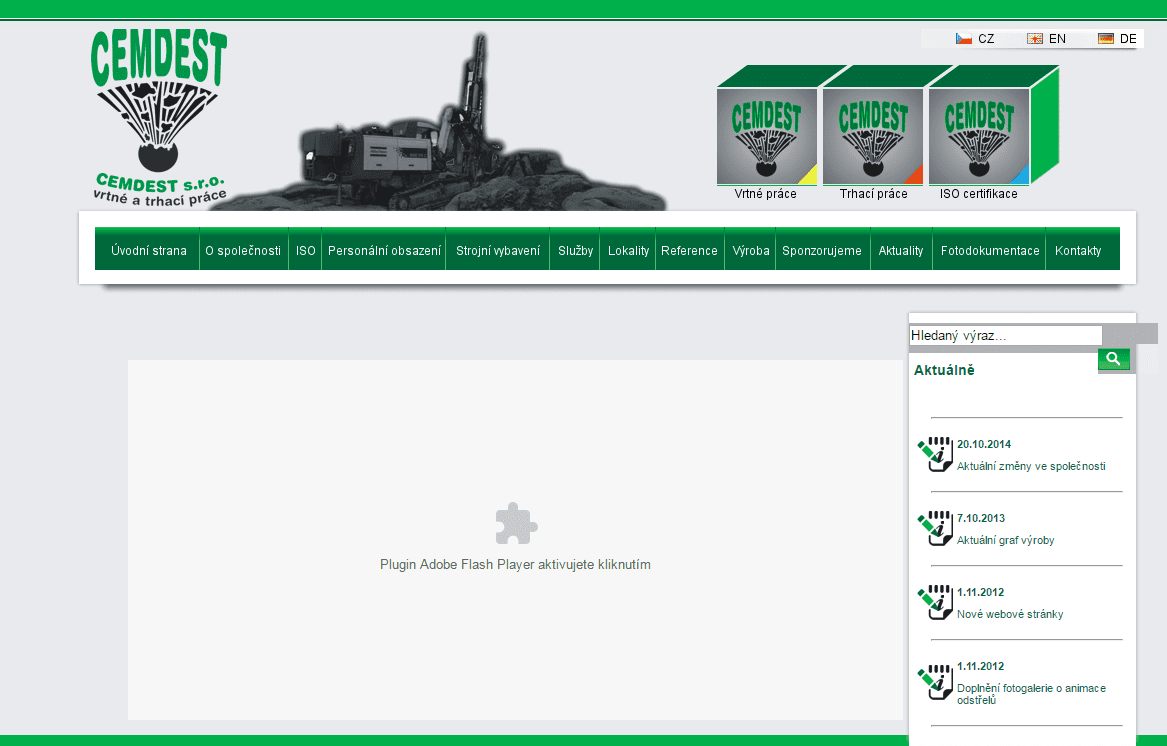
Task: Click the news icon beside 7.10.2013
Action: coord(936,528)
